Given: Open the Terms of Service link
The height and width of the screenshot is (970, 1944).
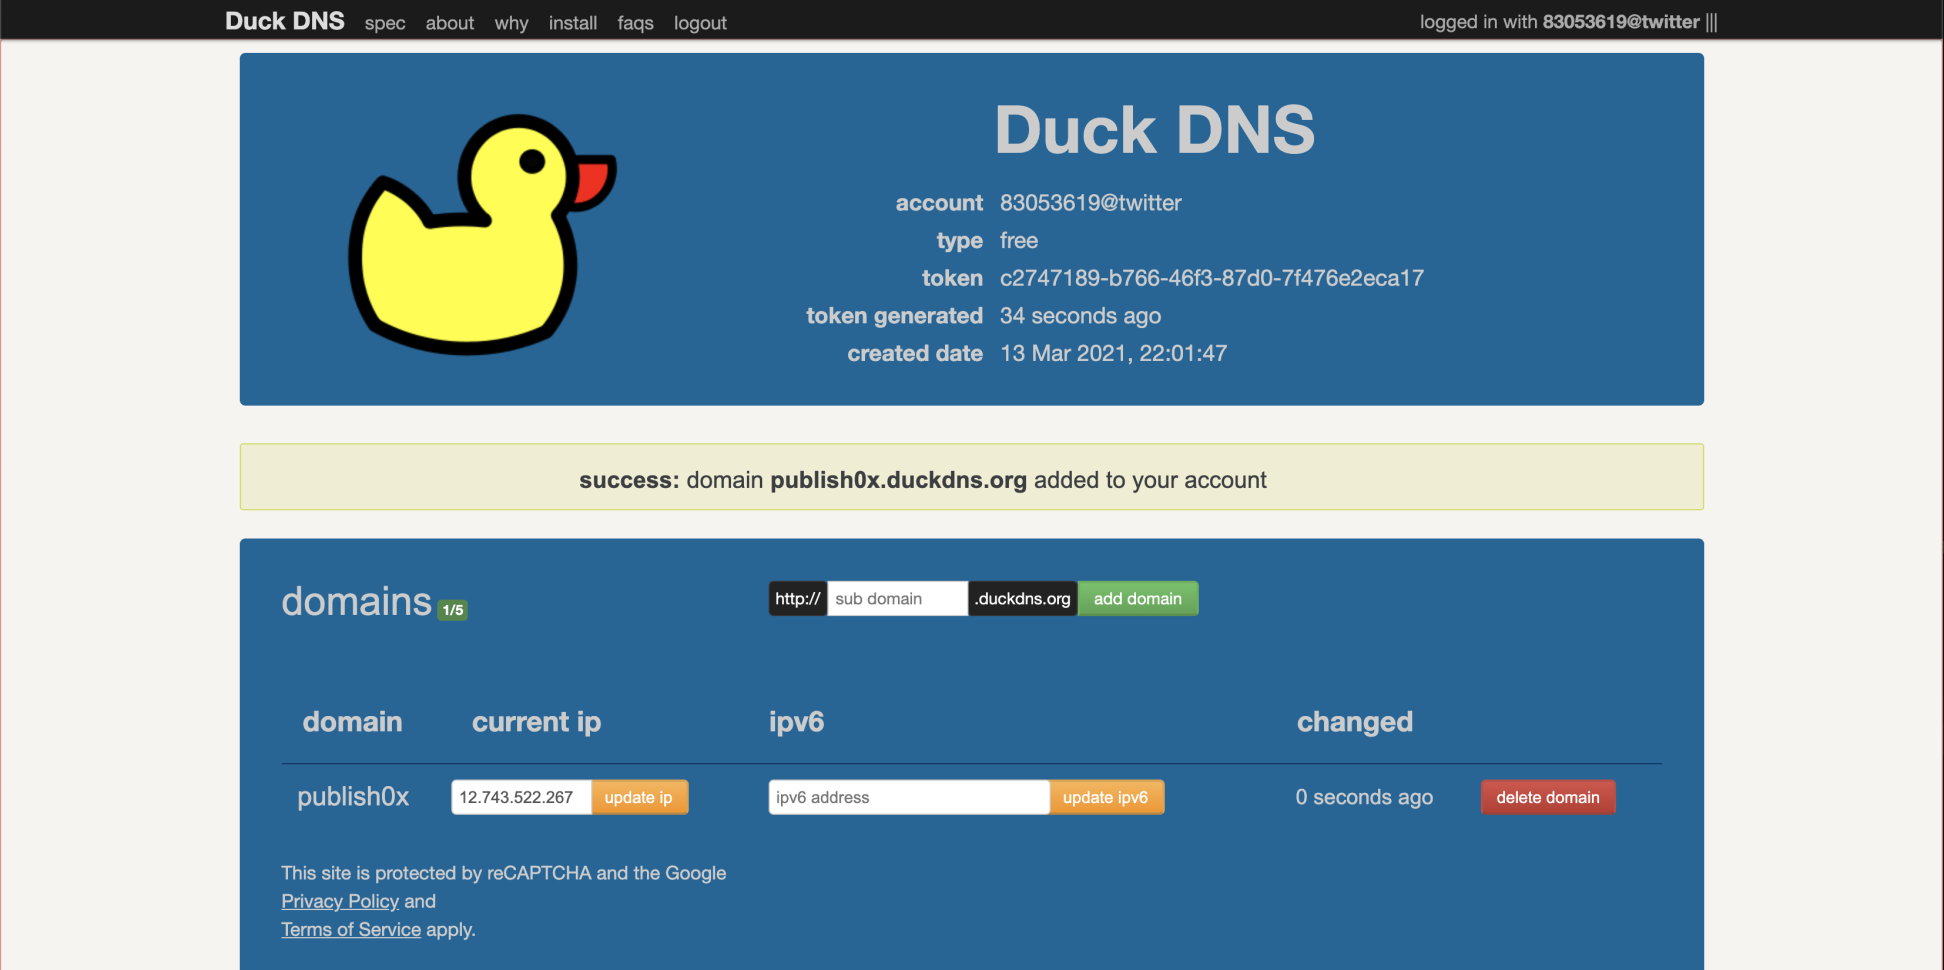Looking at the screenshot, I should coord(351,929).
